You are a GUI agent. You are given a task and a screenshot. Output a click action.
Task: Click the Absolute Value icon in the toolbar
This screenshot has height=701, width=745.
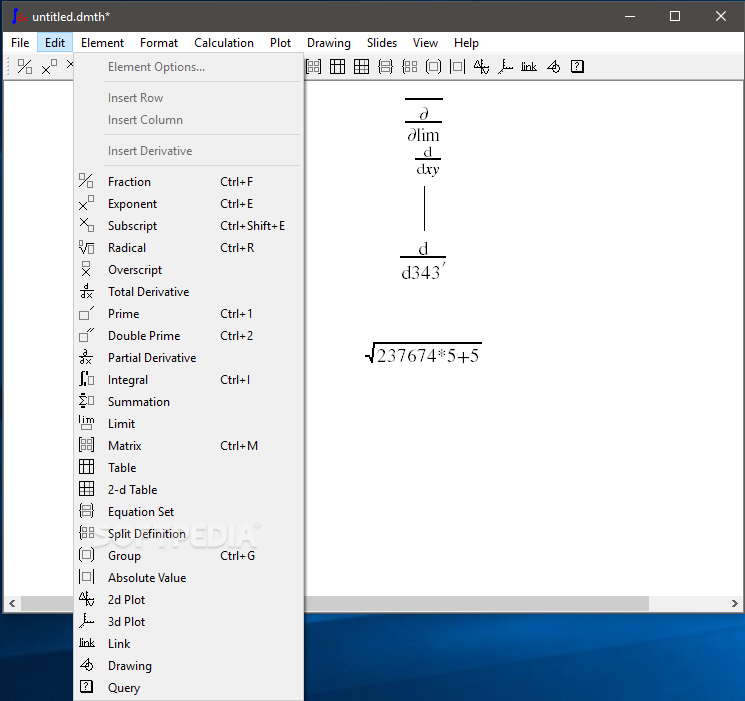pyautogui.click(x=458, y=67)
